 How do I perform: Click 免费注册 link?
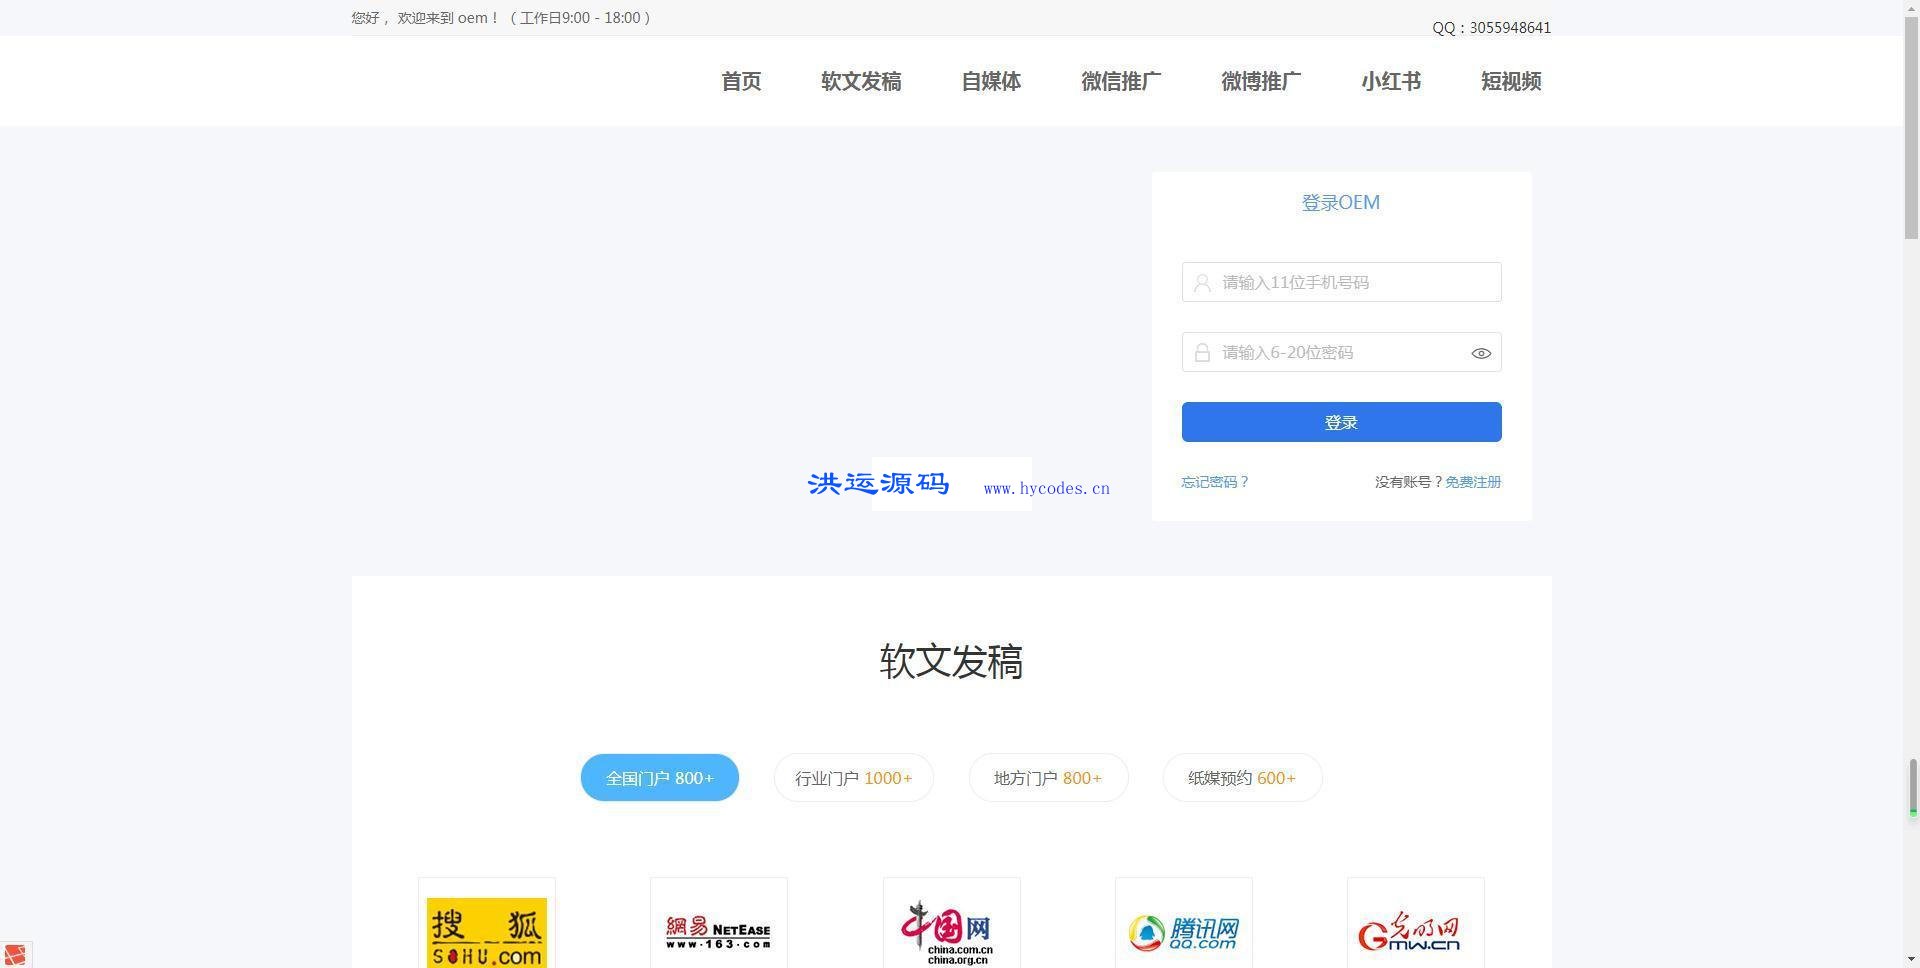click(x=1473, y=482)
